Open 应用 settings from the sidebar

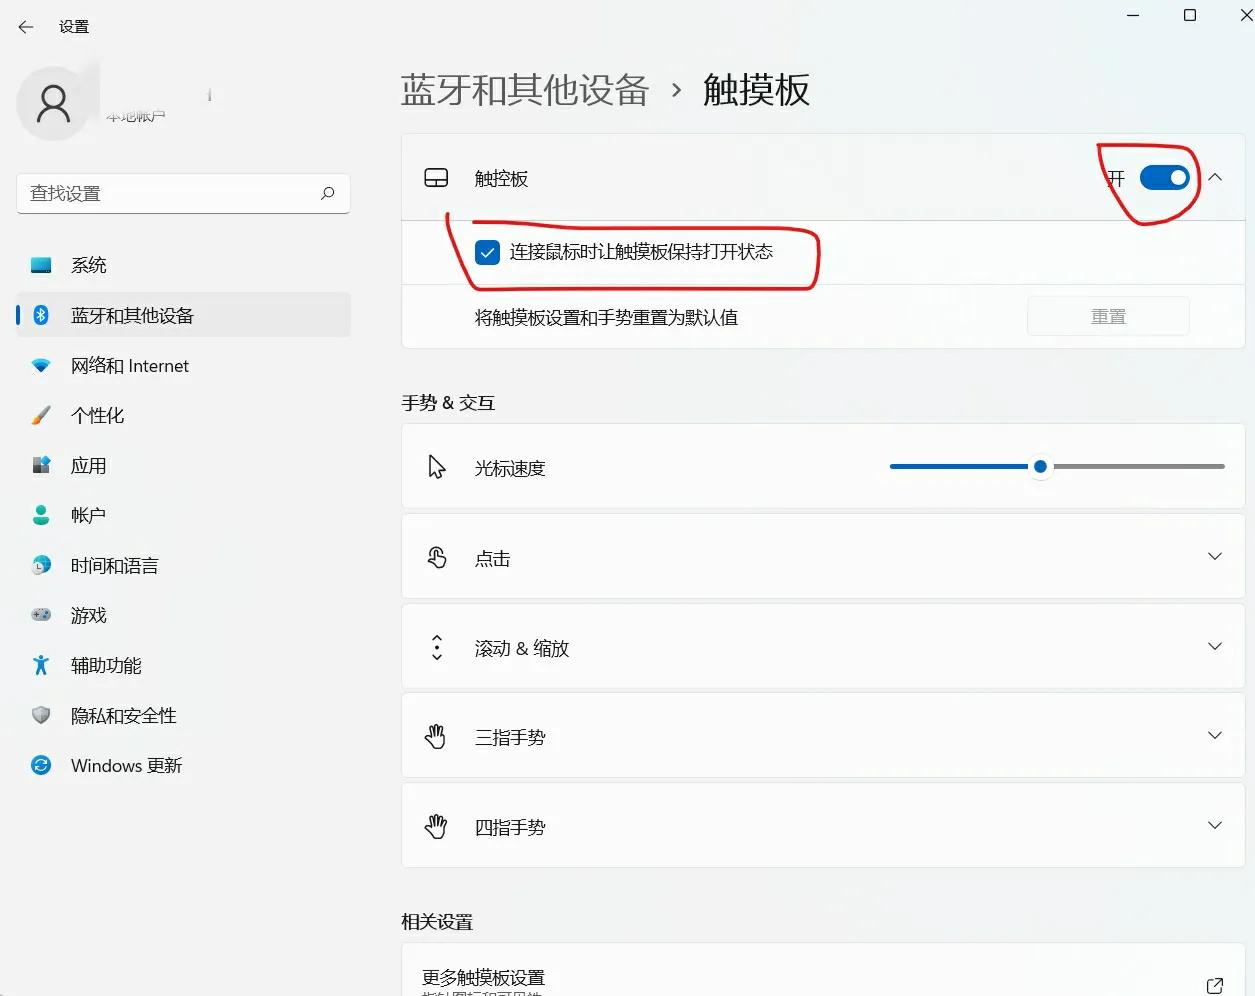(x=89, y=465)
